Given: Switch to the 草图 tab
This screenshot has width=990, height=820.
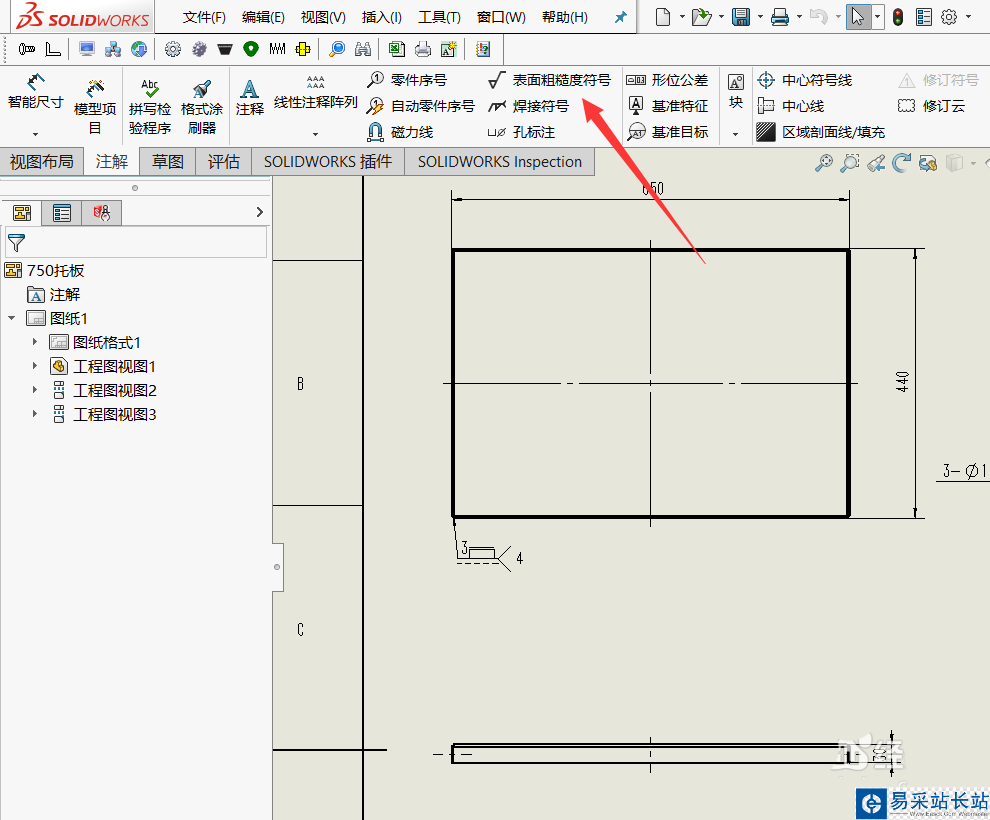Looking at the screenshot, I should [168, 162].
